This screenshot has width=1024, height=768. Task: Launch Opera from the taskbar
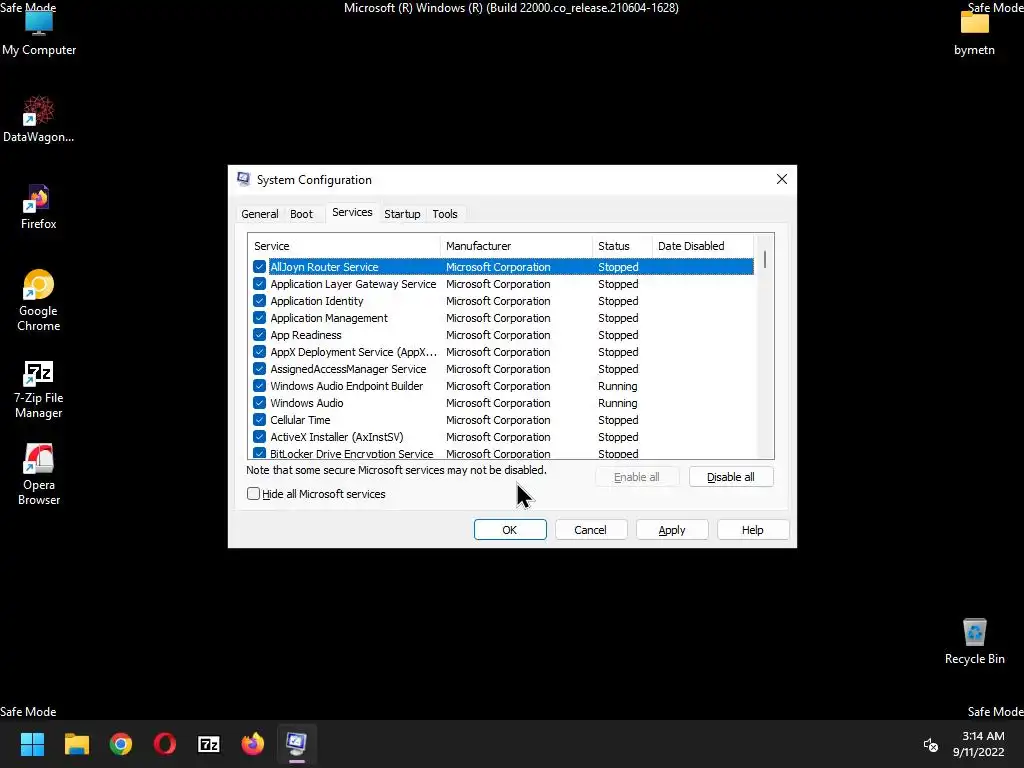[x=165, y=744]
